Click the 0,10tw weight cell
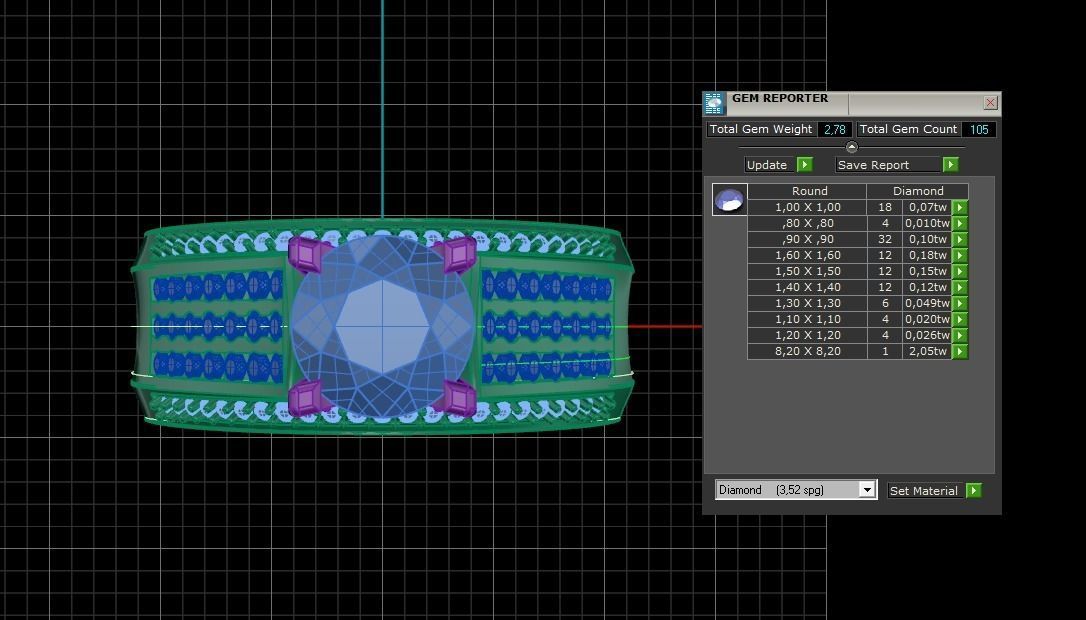The height and width of the screenshot is (620, 1086). [927, 239]
